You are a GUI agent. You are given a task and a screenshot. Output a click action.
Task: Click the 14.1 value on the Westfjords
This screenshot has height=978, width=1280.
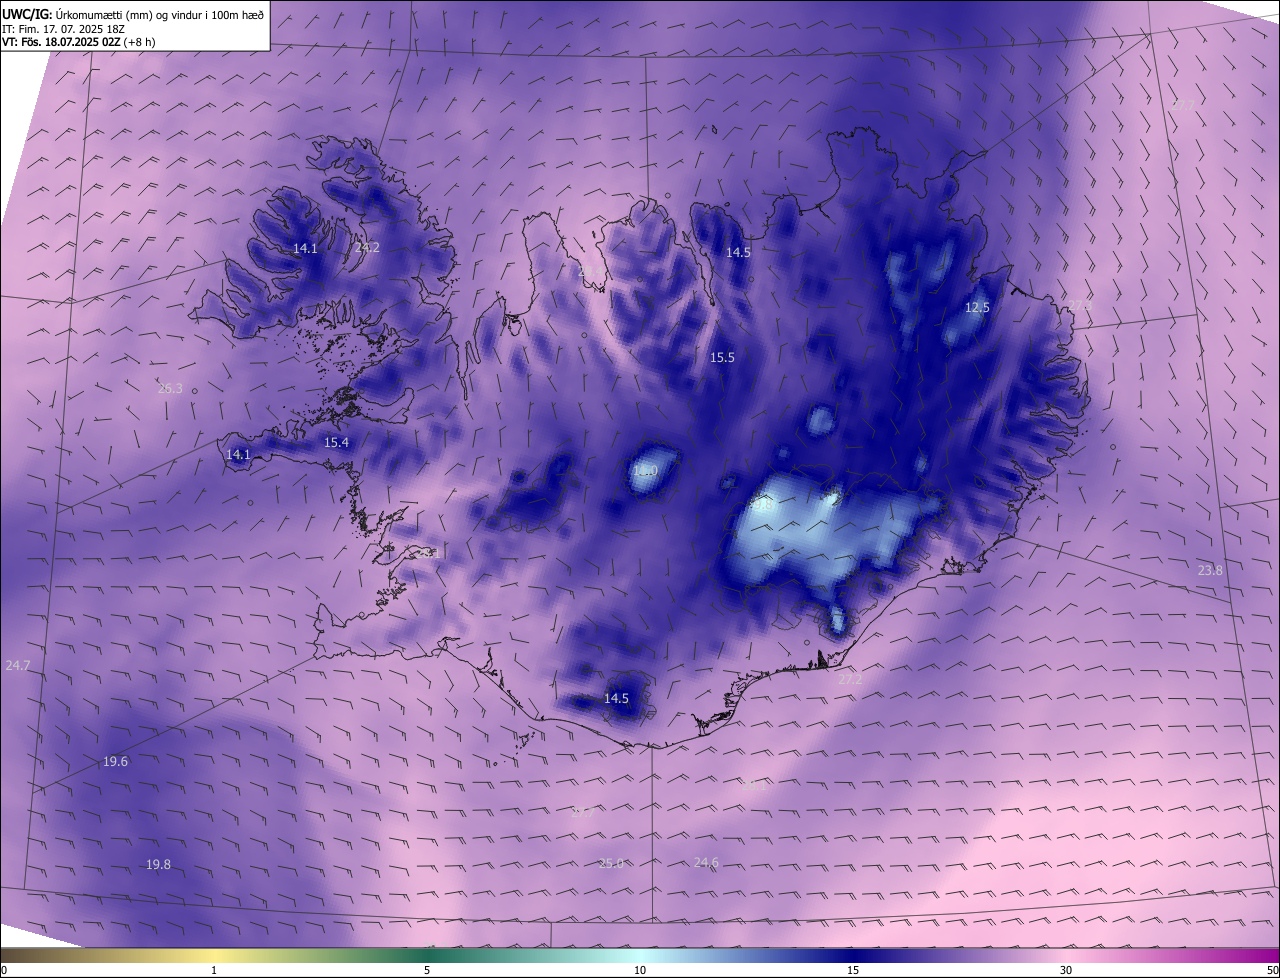(x=305, y=248)
